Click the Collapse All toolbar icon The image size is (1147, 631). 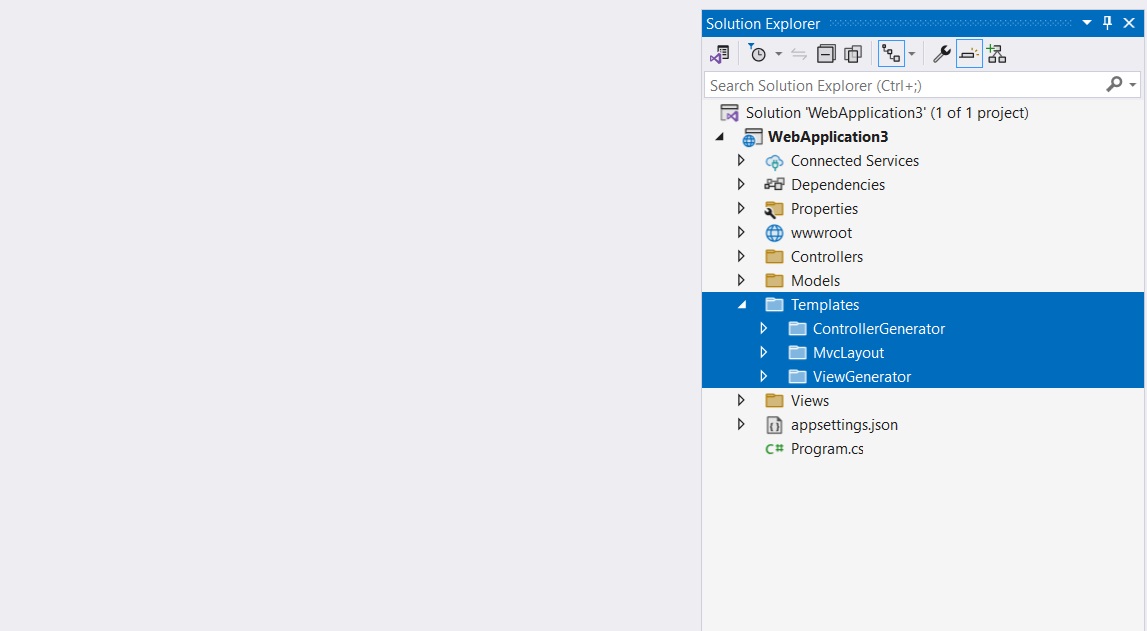tap(826, 54)
